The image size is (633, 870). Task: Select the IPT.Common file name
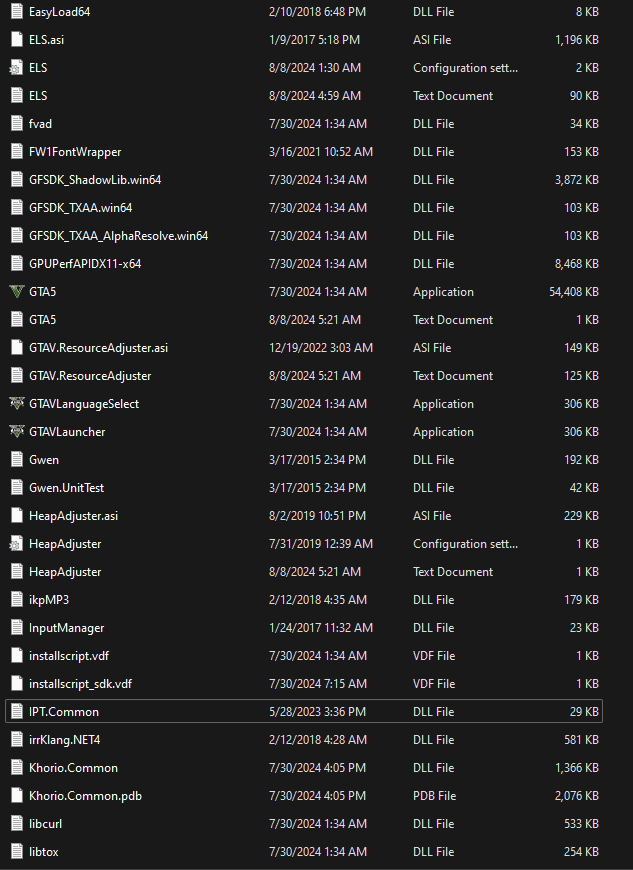64,712
